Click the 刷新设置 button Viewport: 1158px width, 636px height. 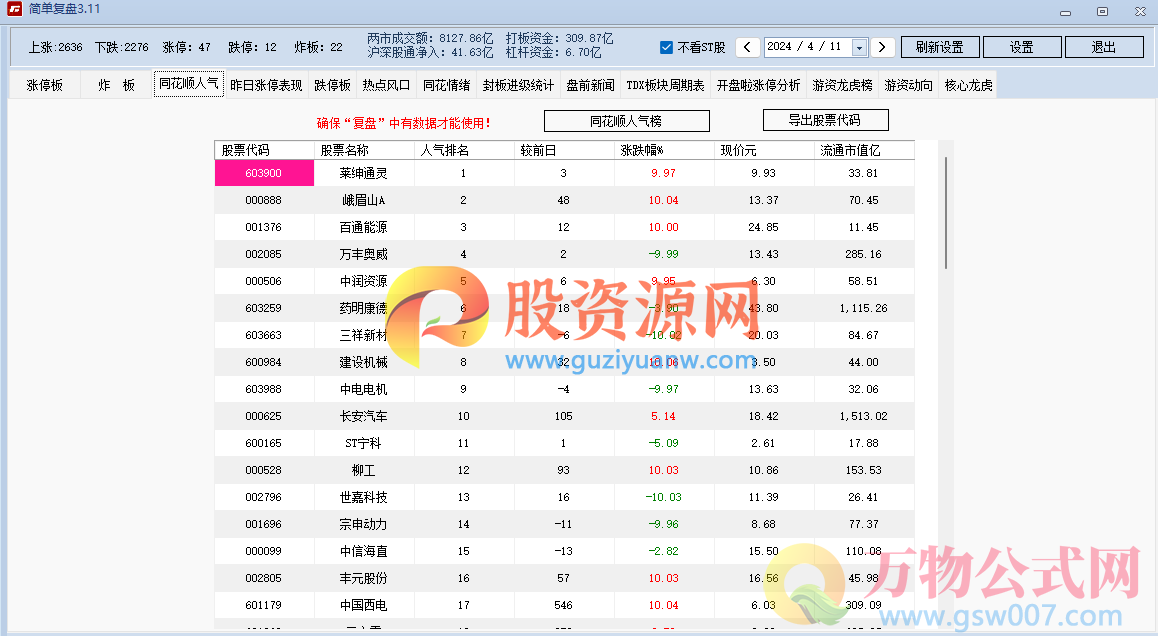click(939, 47)
